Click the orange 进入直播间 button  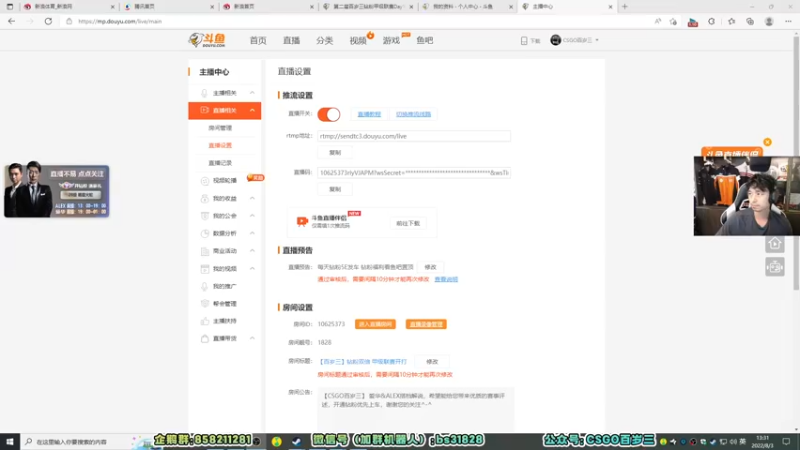375,324
